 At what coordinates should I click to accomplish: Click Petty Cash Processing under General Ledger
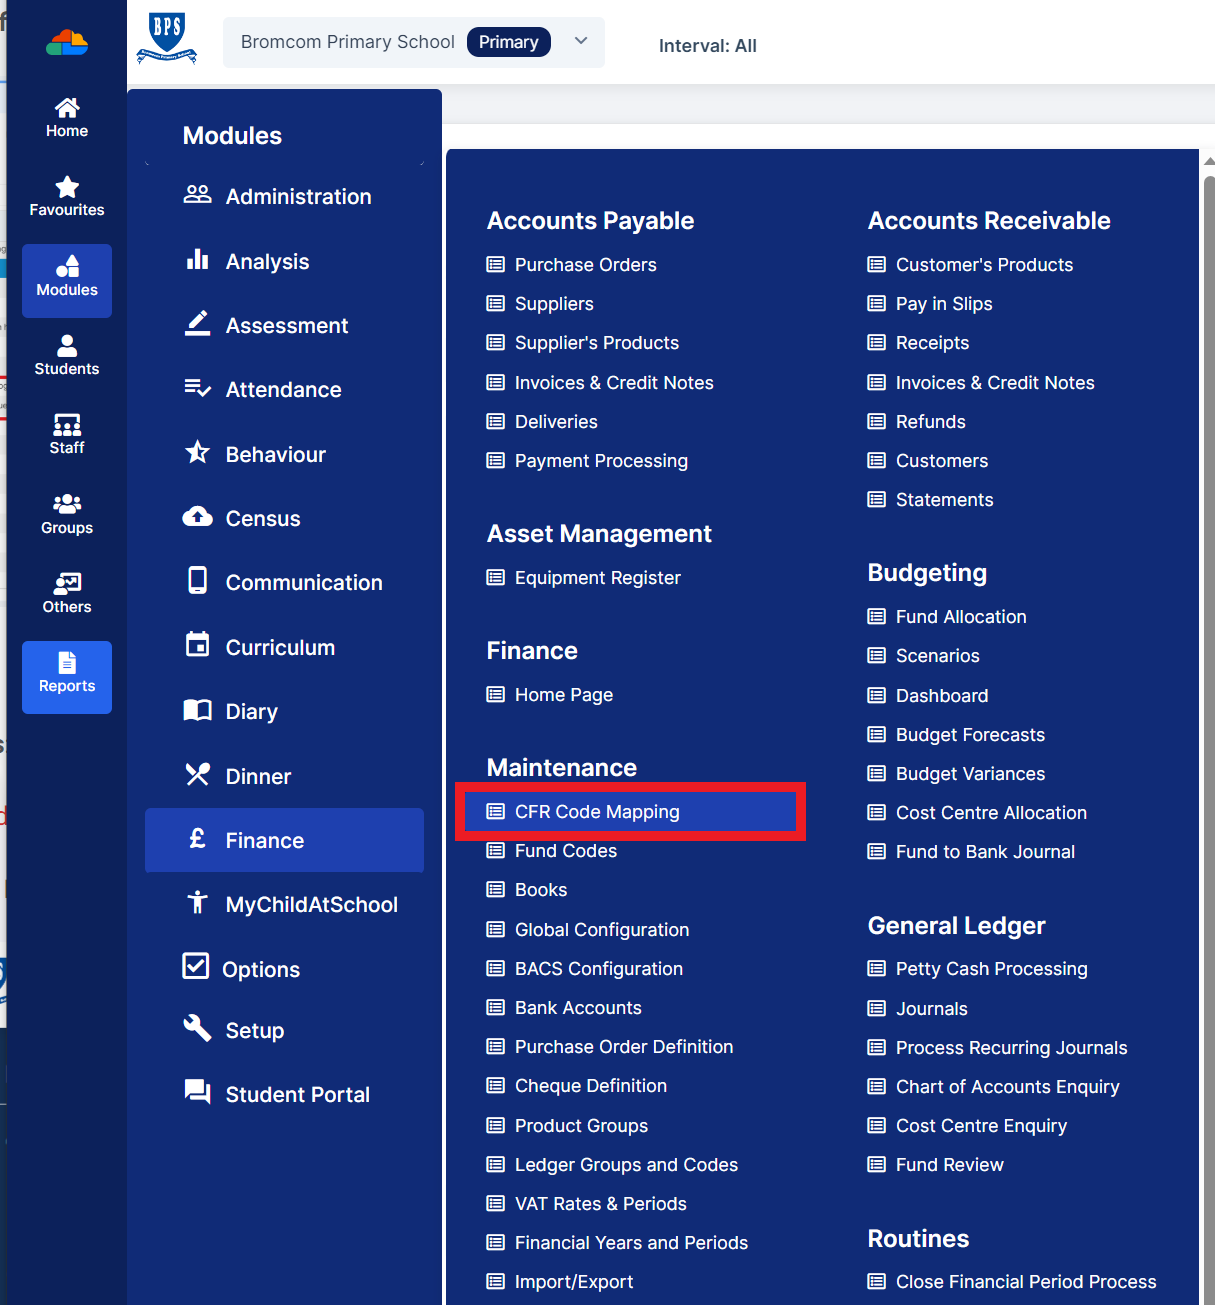pyautogui.click(x=991, y=968)
